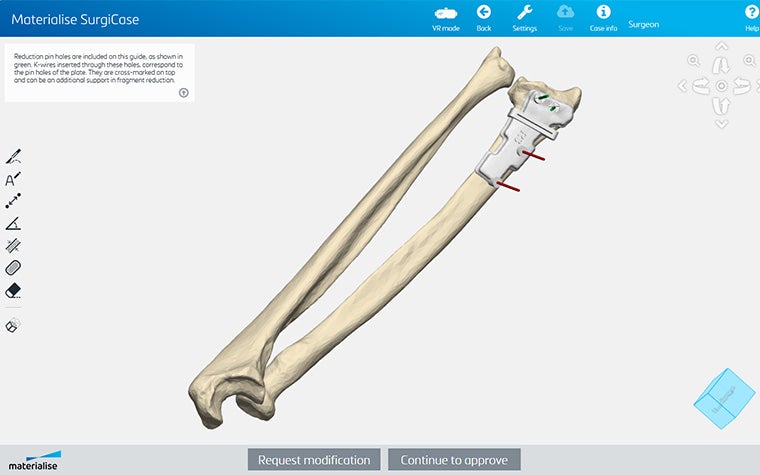Viewport: 760px width, 475px height.
Task: Click Request modification button
Action: [x=314, y=459]
